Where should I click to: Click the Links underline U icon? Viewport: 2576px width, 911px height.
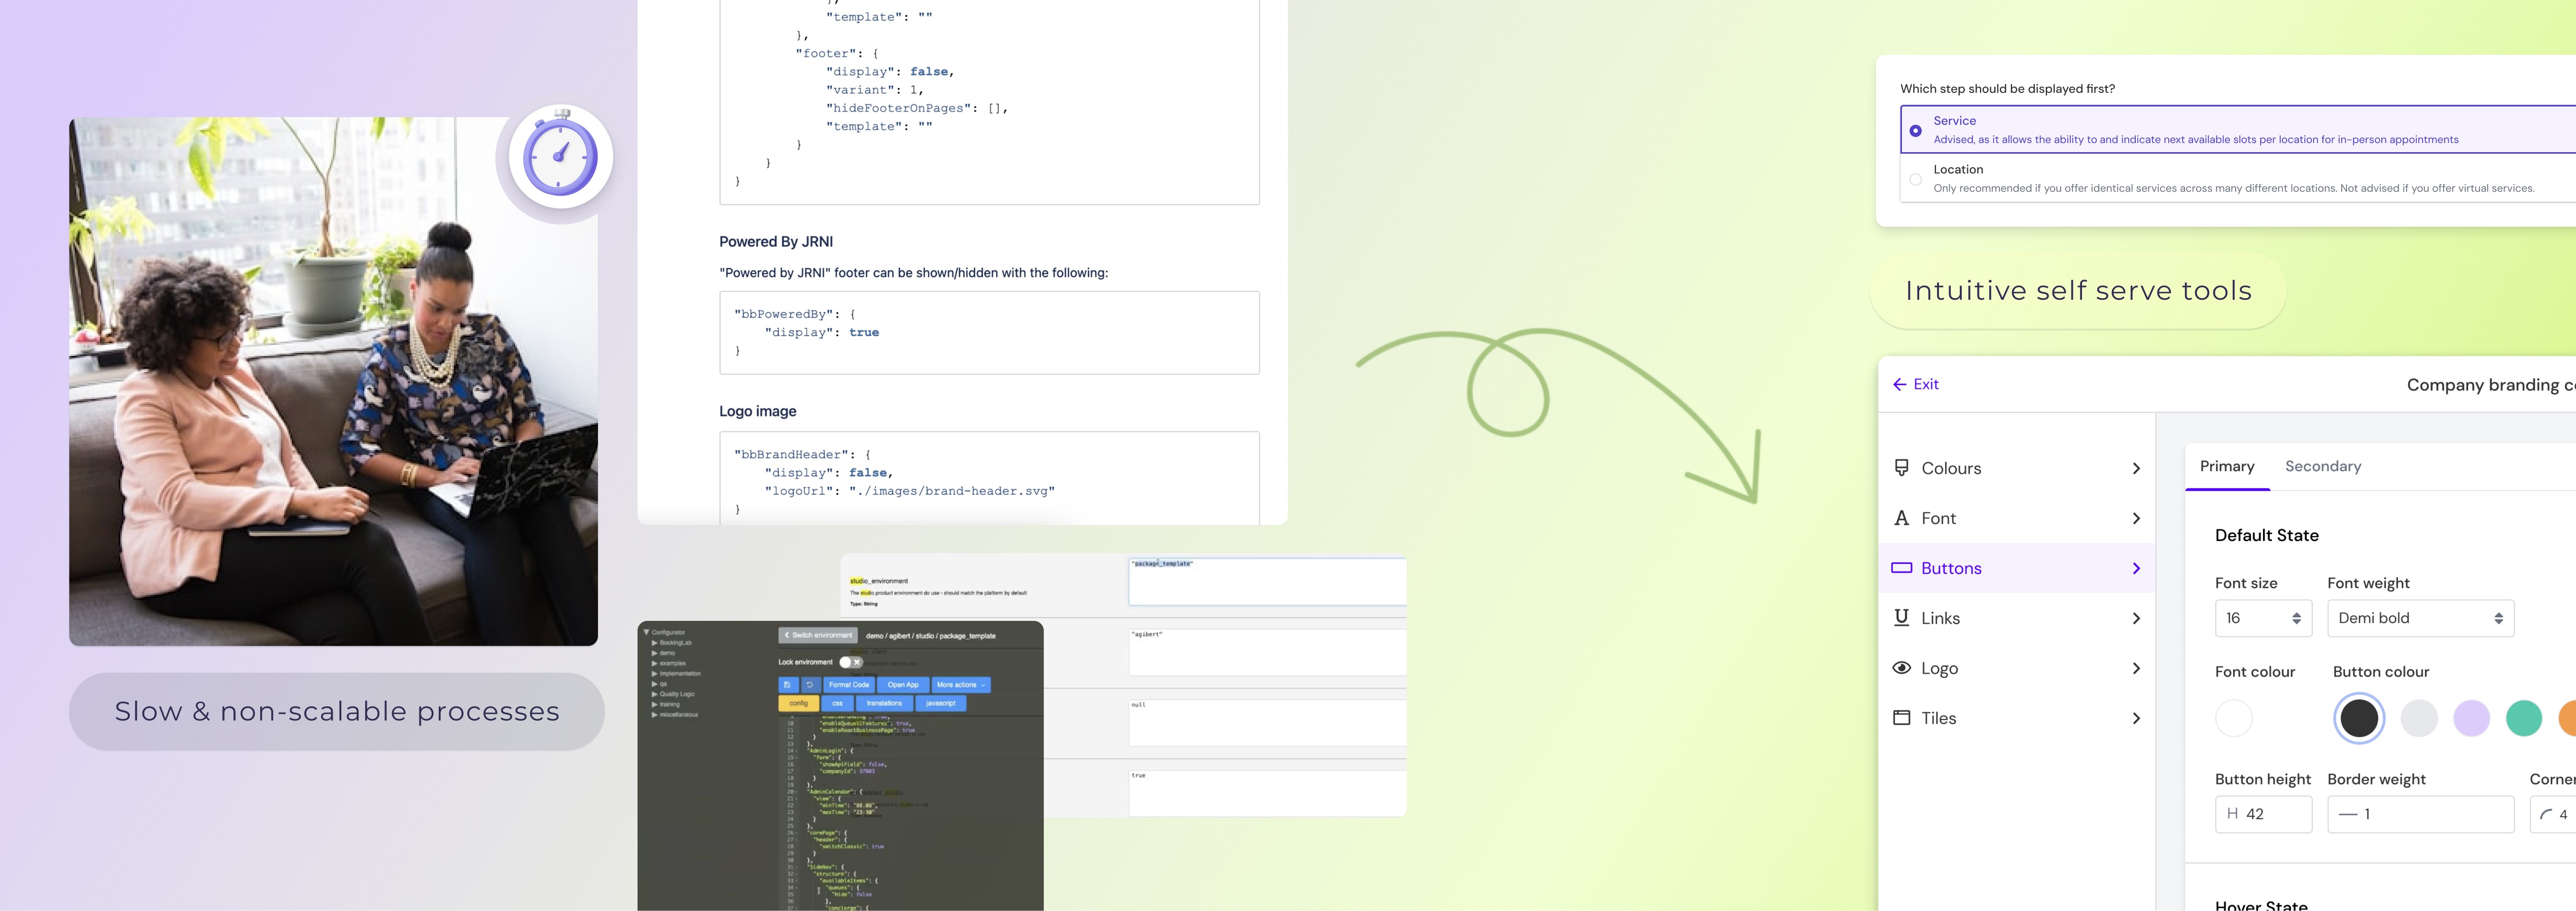pos(1901,617)
